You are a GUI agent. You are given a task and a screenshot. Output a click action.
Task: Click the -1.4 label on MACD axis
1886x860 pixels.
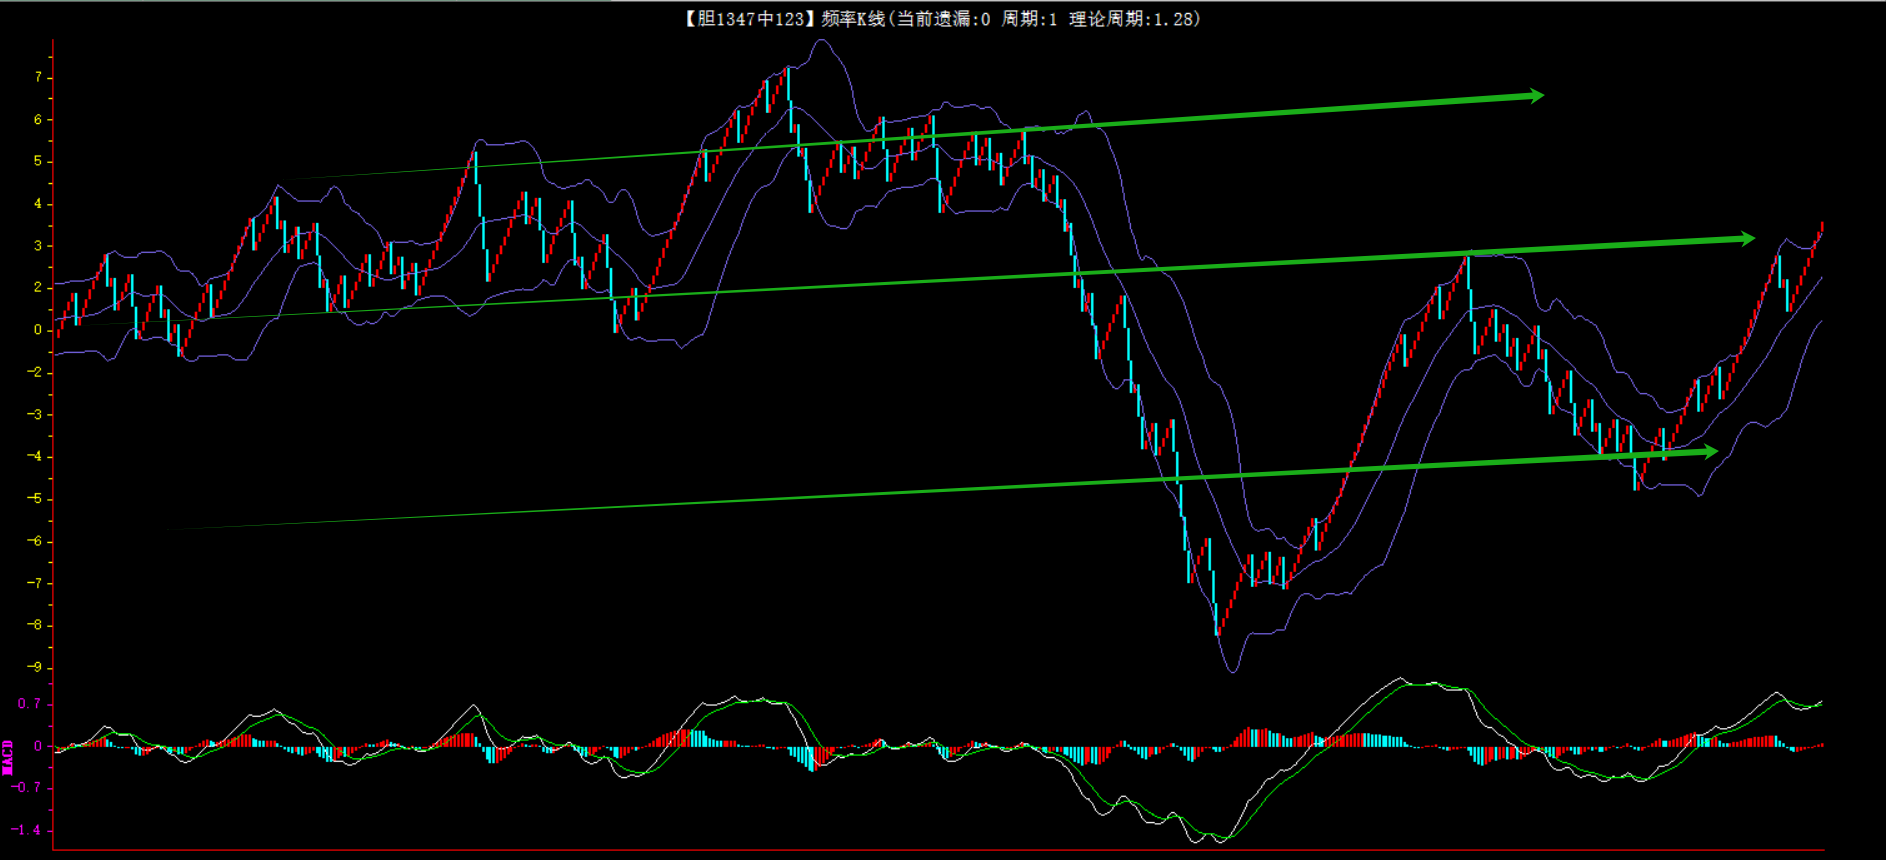coord(26,830)
